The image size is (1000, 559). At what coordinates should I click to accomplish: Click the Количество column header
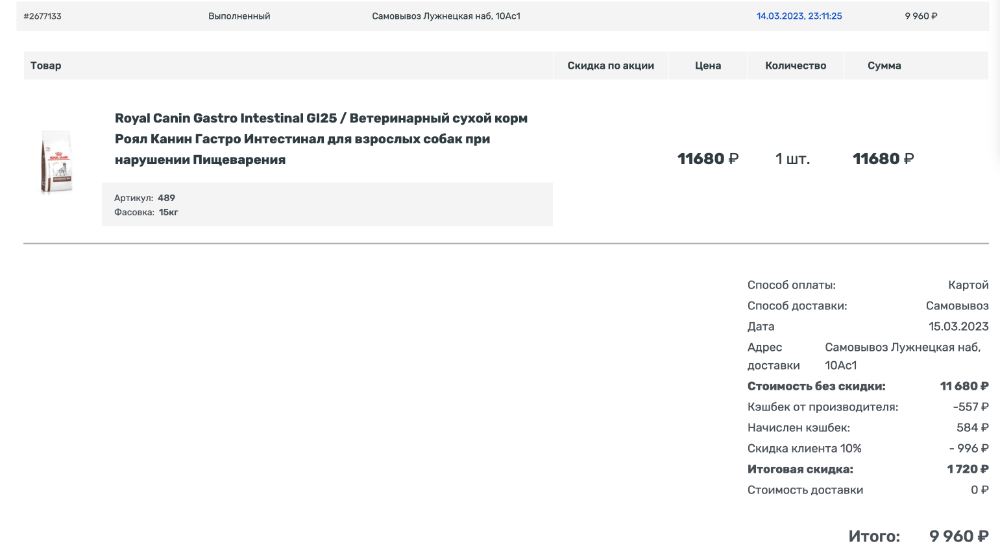795,66
